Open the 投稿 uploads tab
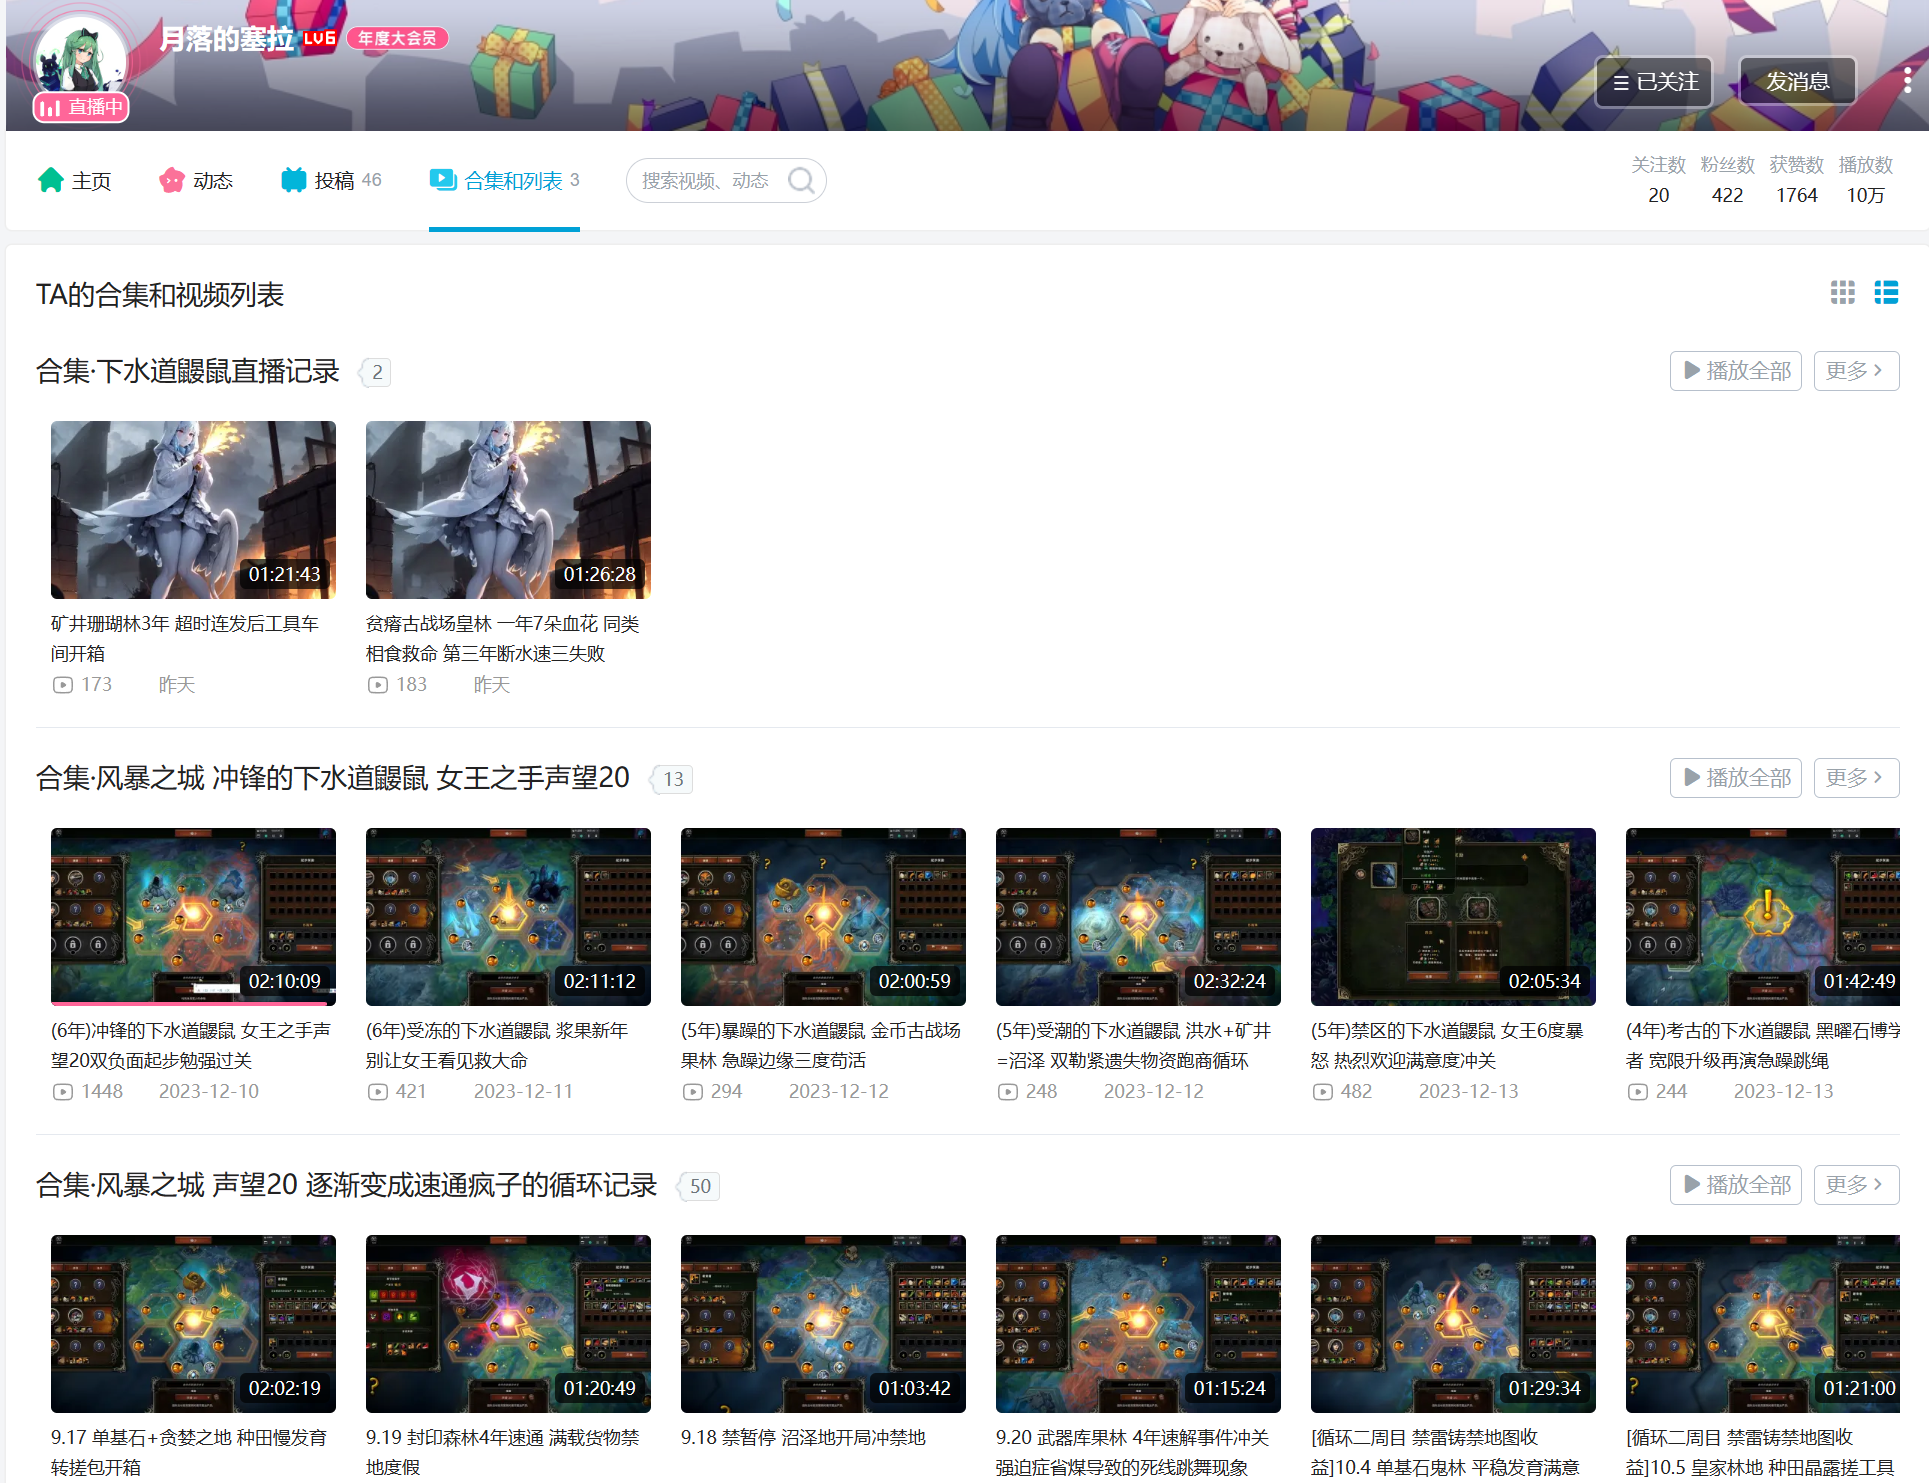 pyautogui.click(x=332, y=181)
